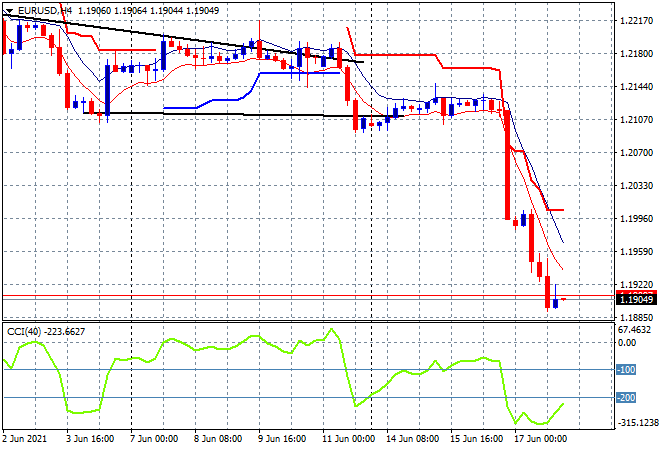The height and width of the screenshot is (450, 660).
Task: Open the chart menu arrow beside EURUSD
Action: [9, 11]
